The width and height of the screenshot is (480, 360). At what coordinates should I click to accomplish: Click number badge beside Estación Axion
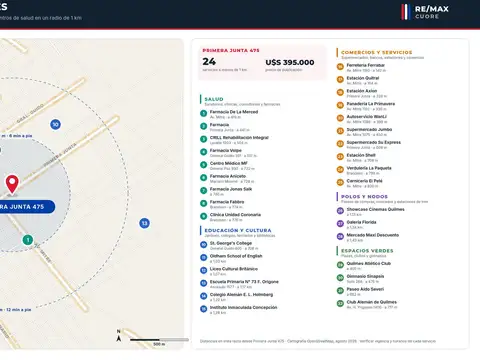coord(340,92)
